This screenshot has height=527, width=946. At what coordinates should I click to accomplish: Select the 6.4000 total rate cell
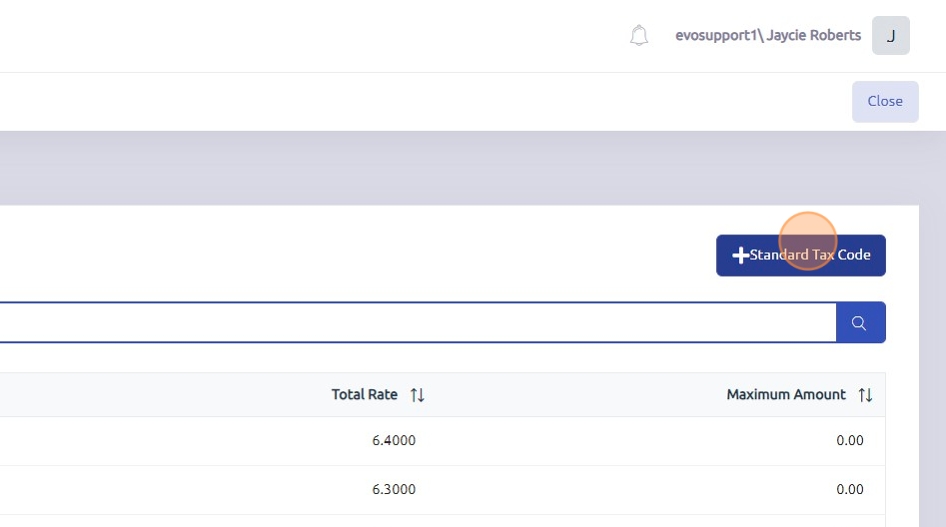(x=392, y=441)
